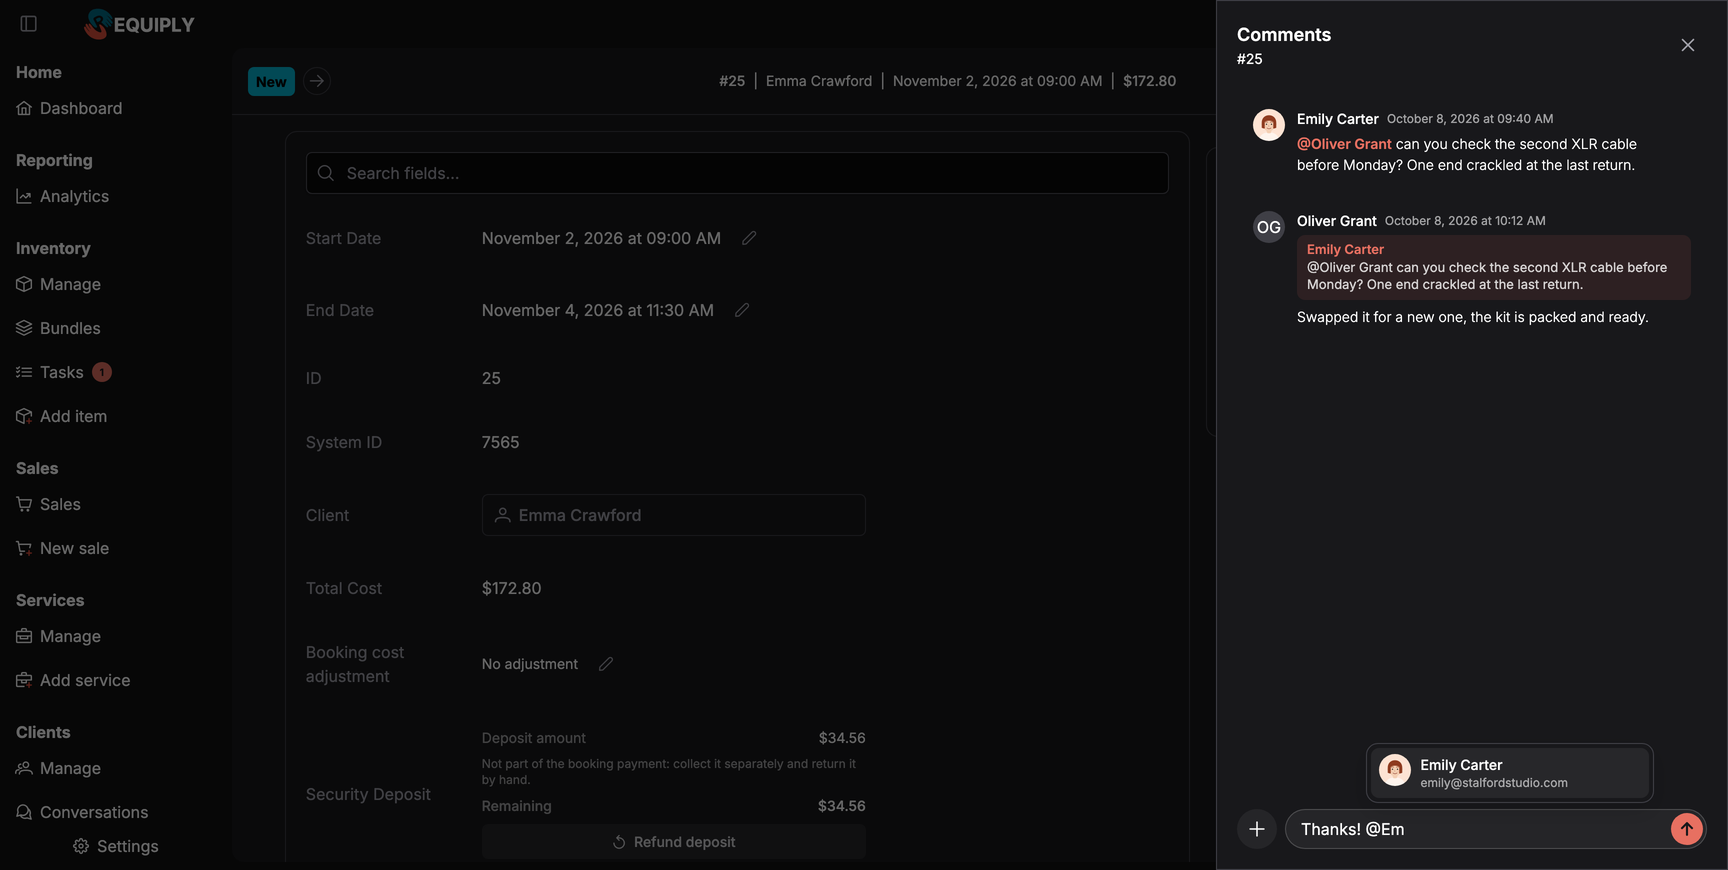Viewport: 1728px width, 870px height.
Task: Click 'No adjustment' text
Action: pos(530,664)
